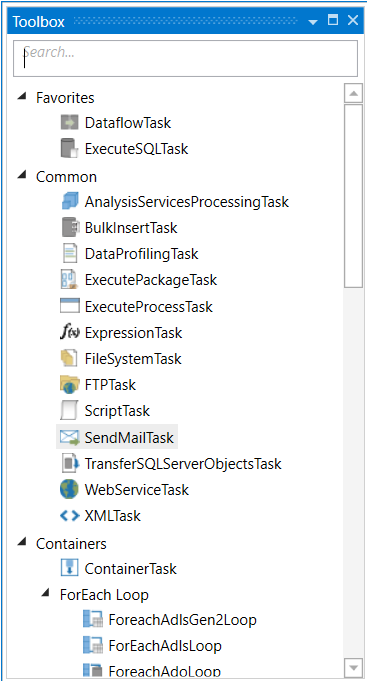Select the ExpressionTask f(x) icon

[x=69, y=333]
